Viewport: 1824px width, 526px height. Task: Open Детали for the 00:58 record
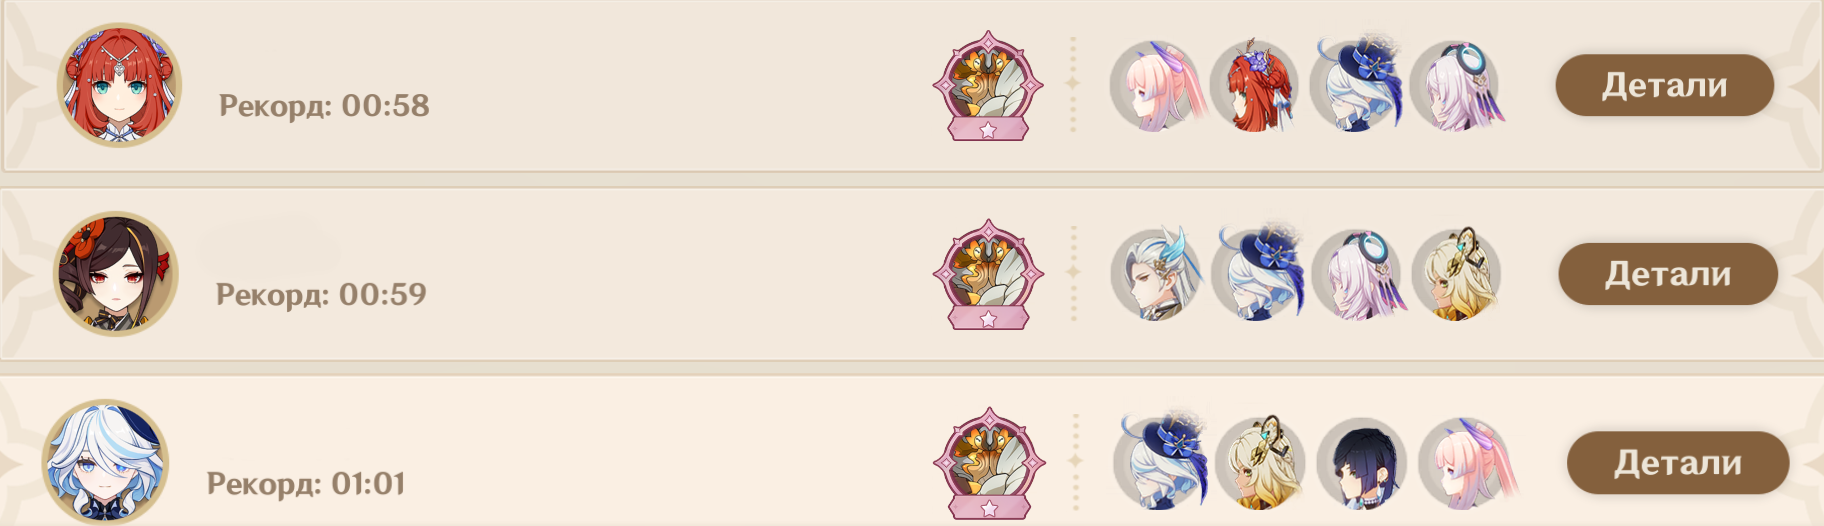click(x=1664, y=85)
